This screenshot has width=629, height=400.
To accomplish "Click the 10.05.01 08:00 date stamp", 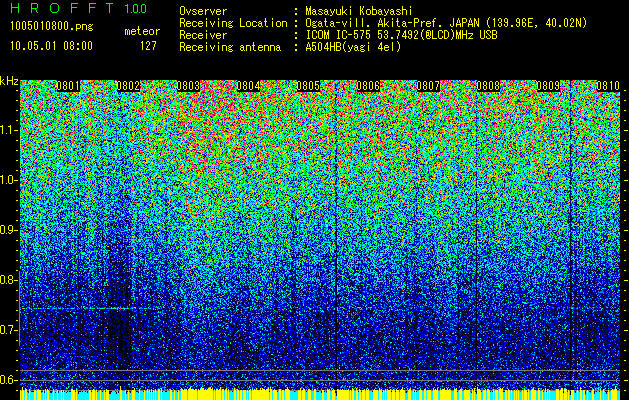I will [50, 46].
